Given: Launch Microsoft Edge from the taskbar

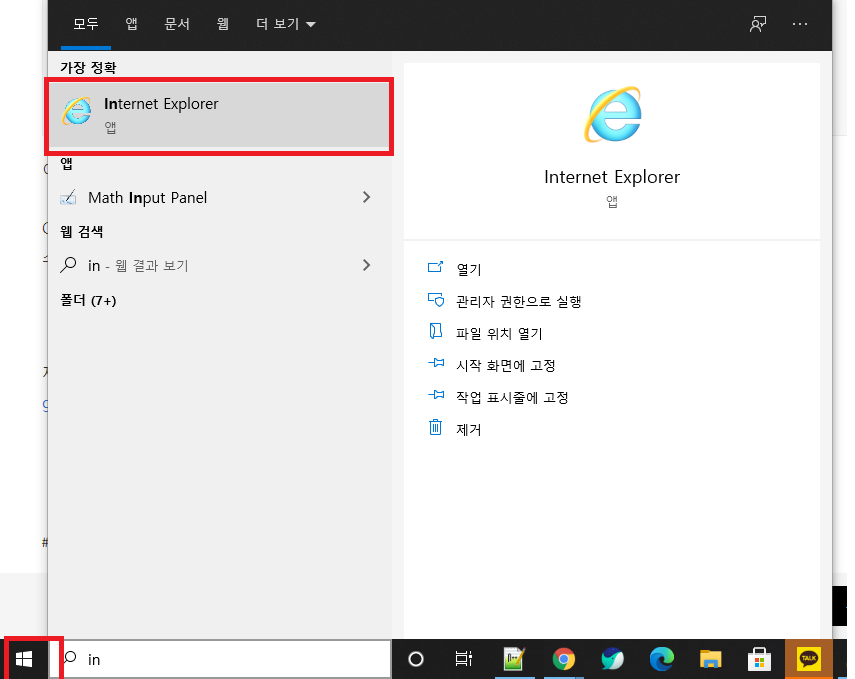Looking at the screenshot, I should tap(661, 659).
